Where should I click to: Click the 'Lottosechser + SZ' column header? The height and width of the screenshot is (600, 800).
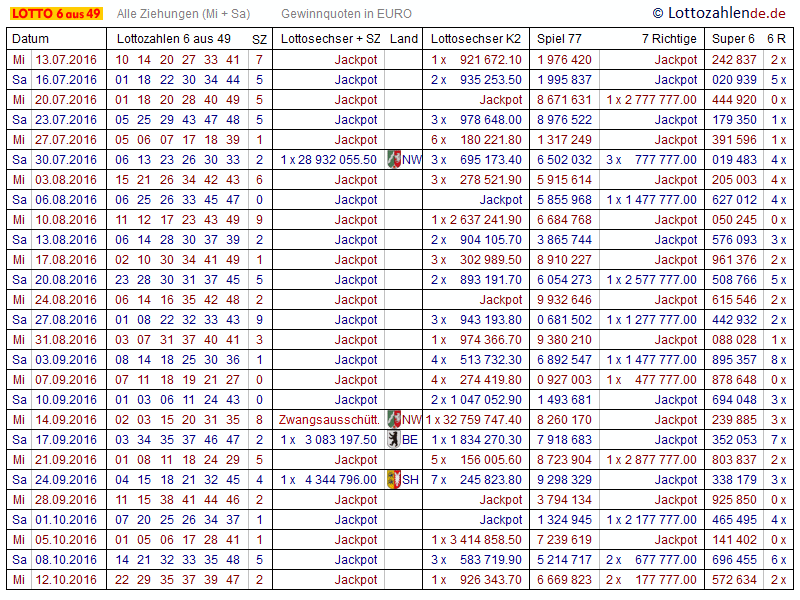pyautogui.click(x=331, y=39)
